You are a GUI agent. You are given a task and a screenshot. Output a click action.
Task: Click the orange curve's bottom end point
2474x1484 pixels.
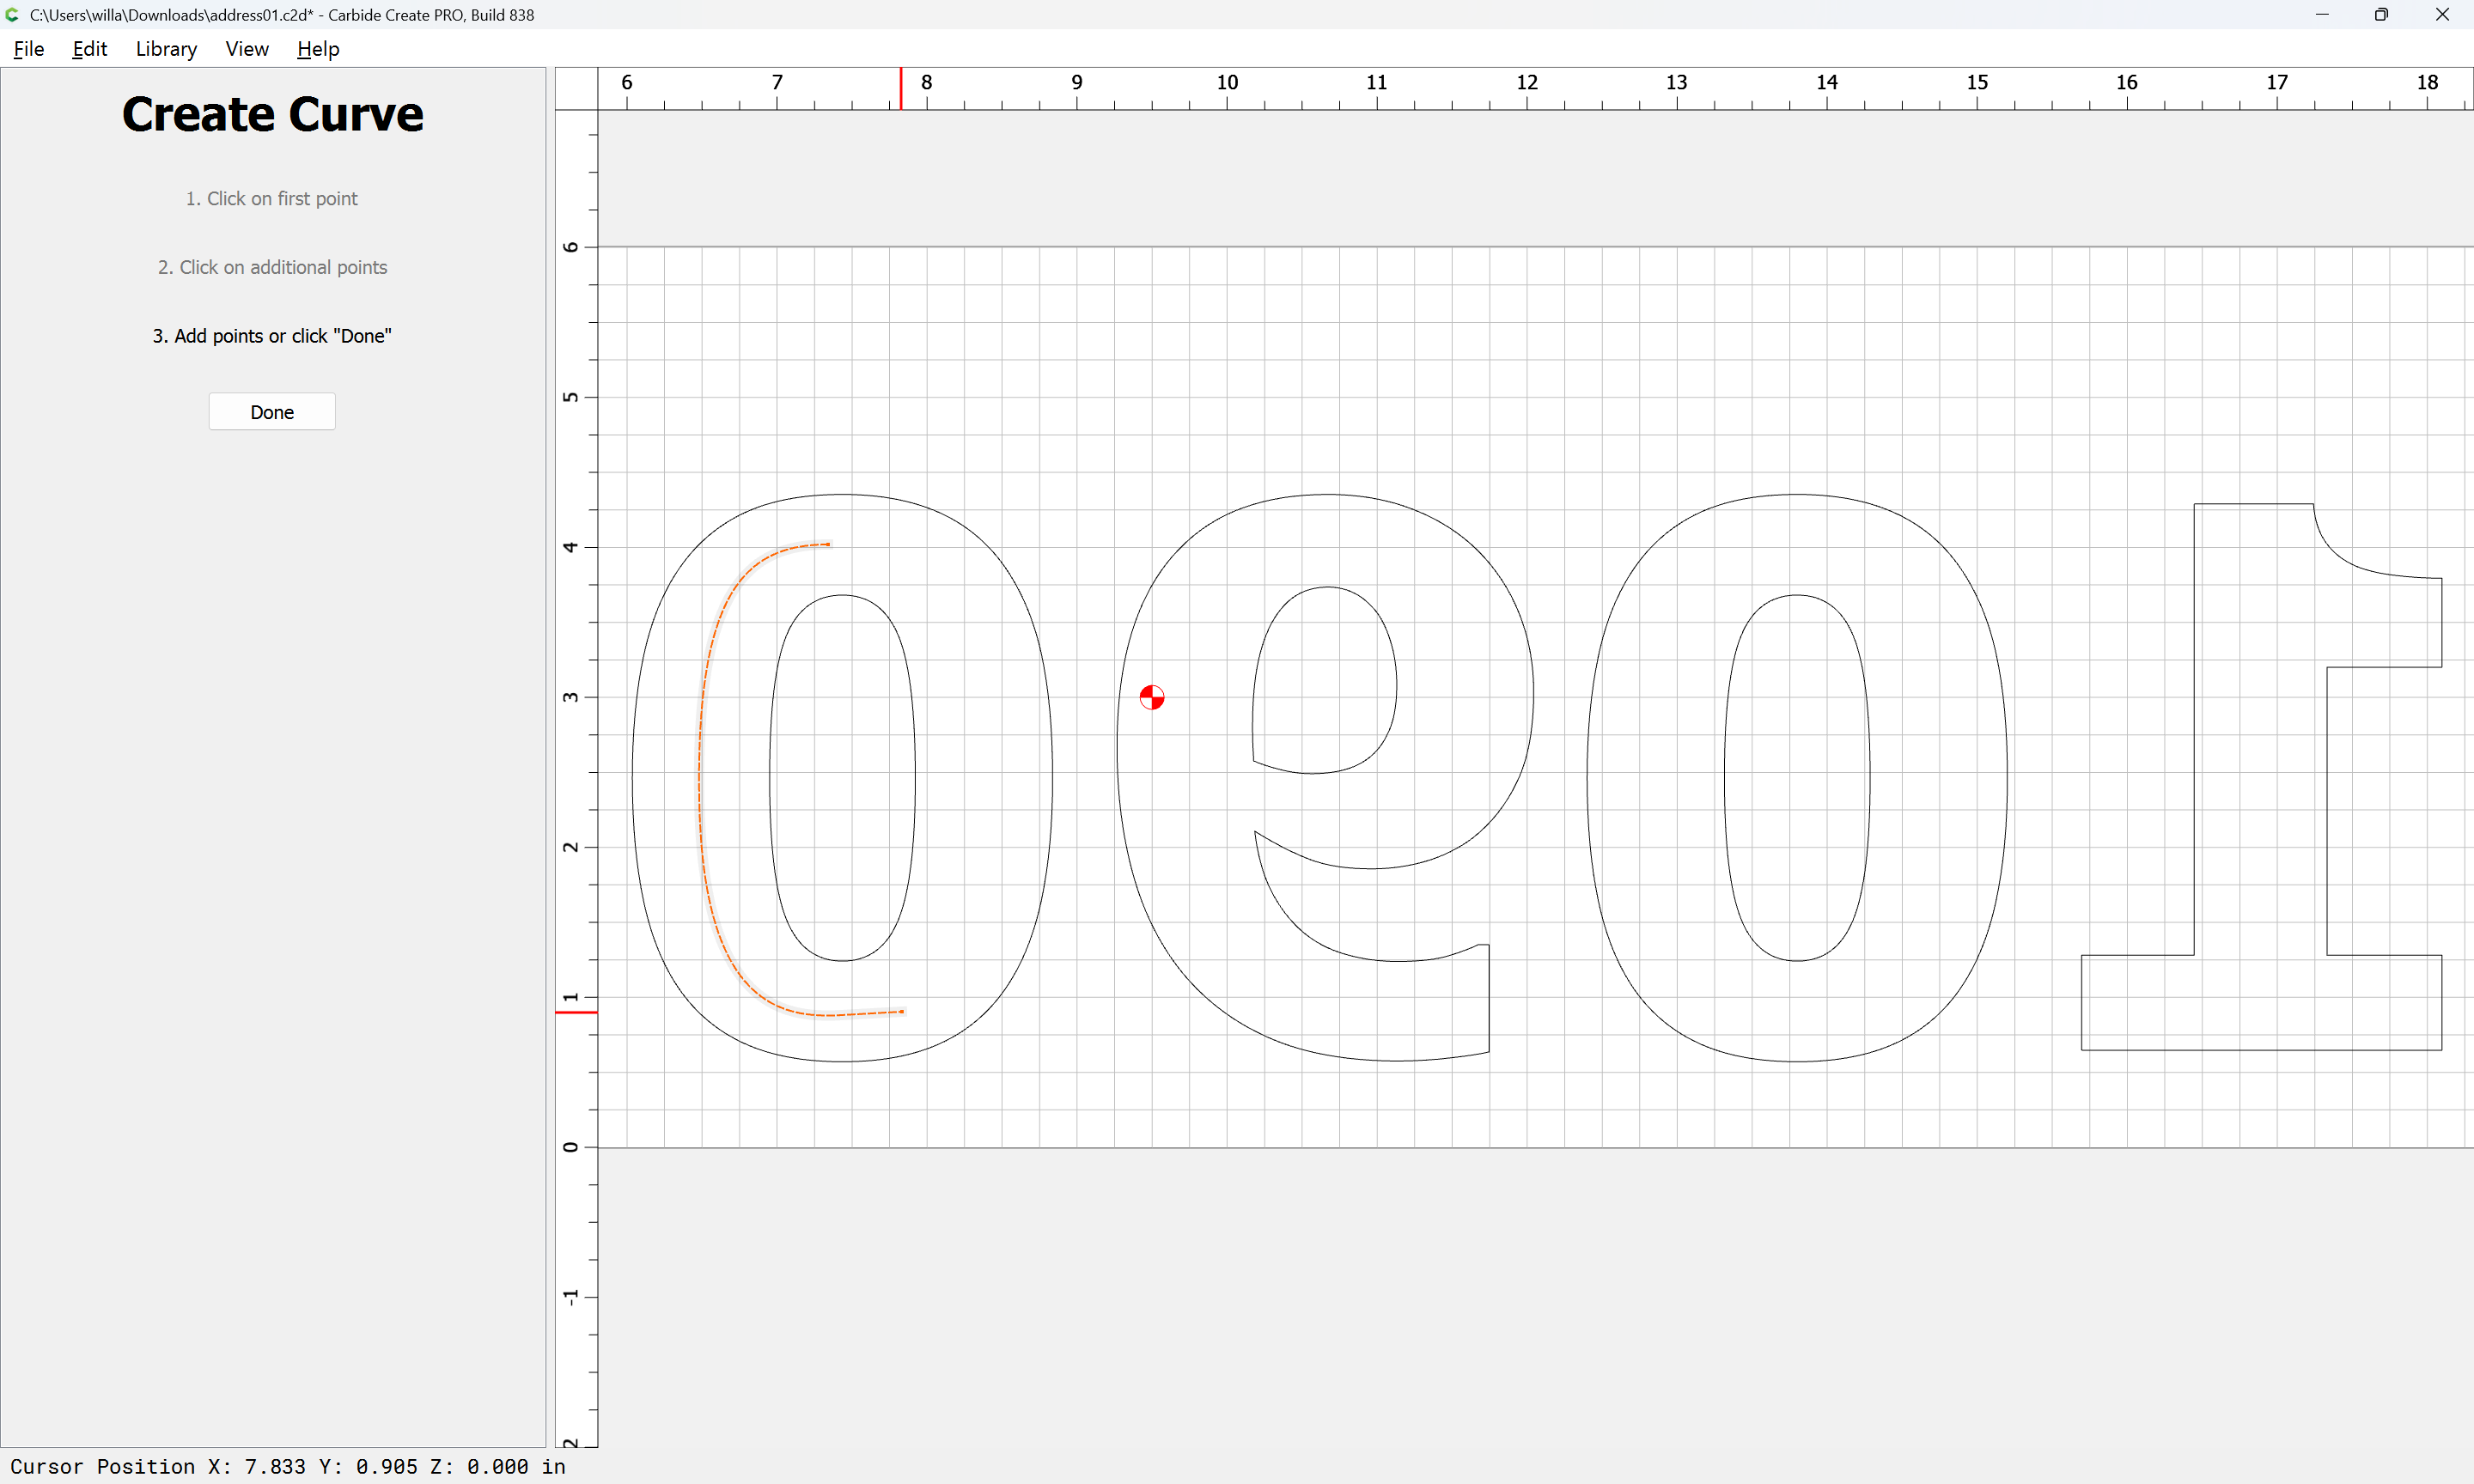tap(902, 1011)
